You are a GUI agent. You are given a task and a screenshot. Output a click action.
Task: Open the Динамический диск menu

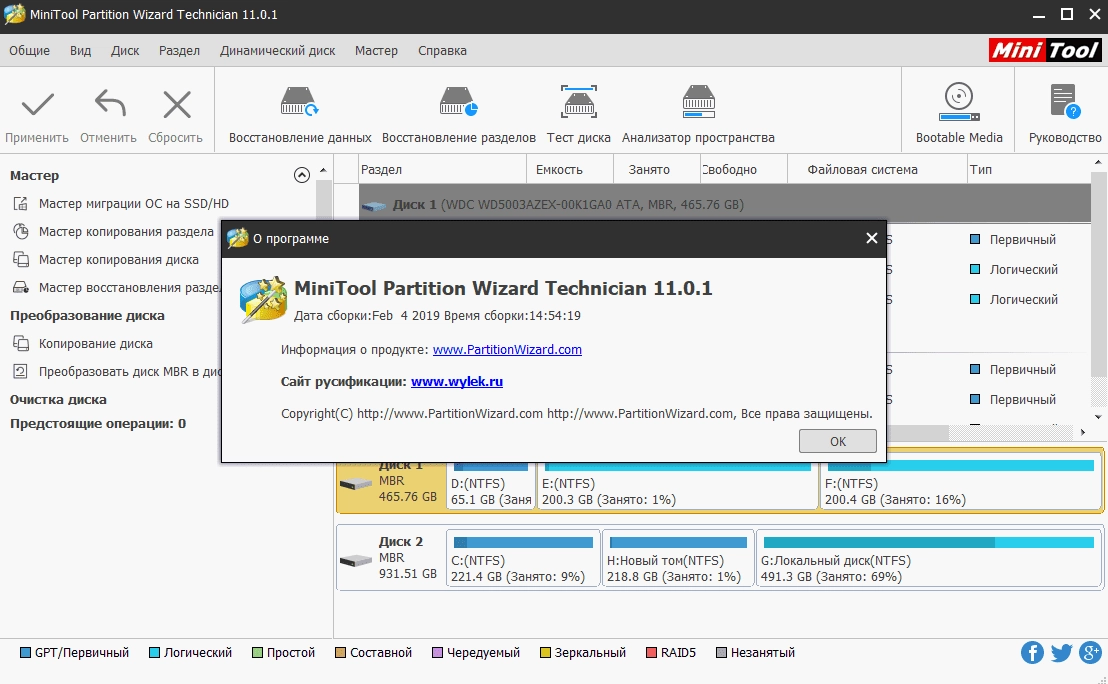click(278, 51)
